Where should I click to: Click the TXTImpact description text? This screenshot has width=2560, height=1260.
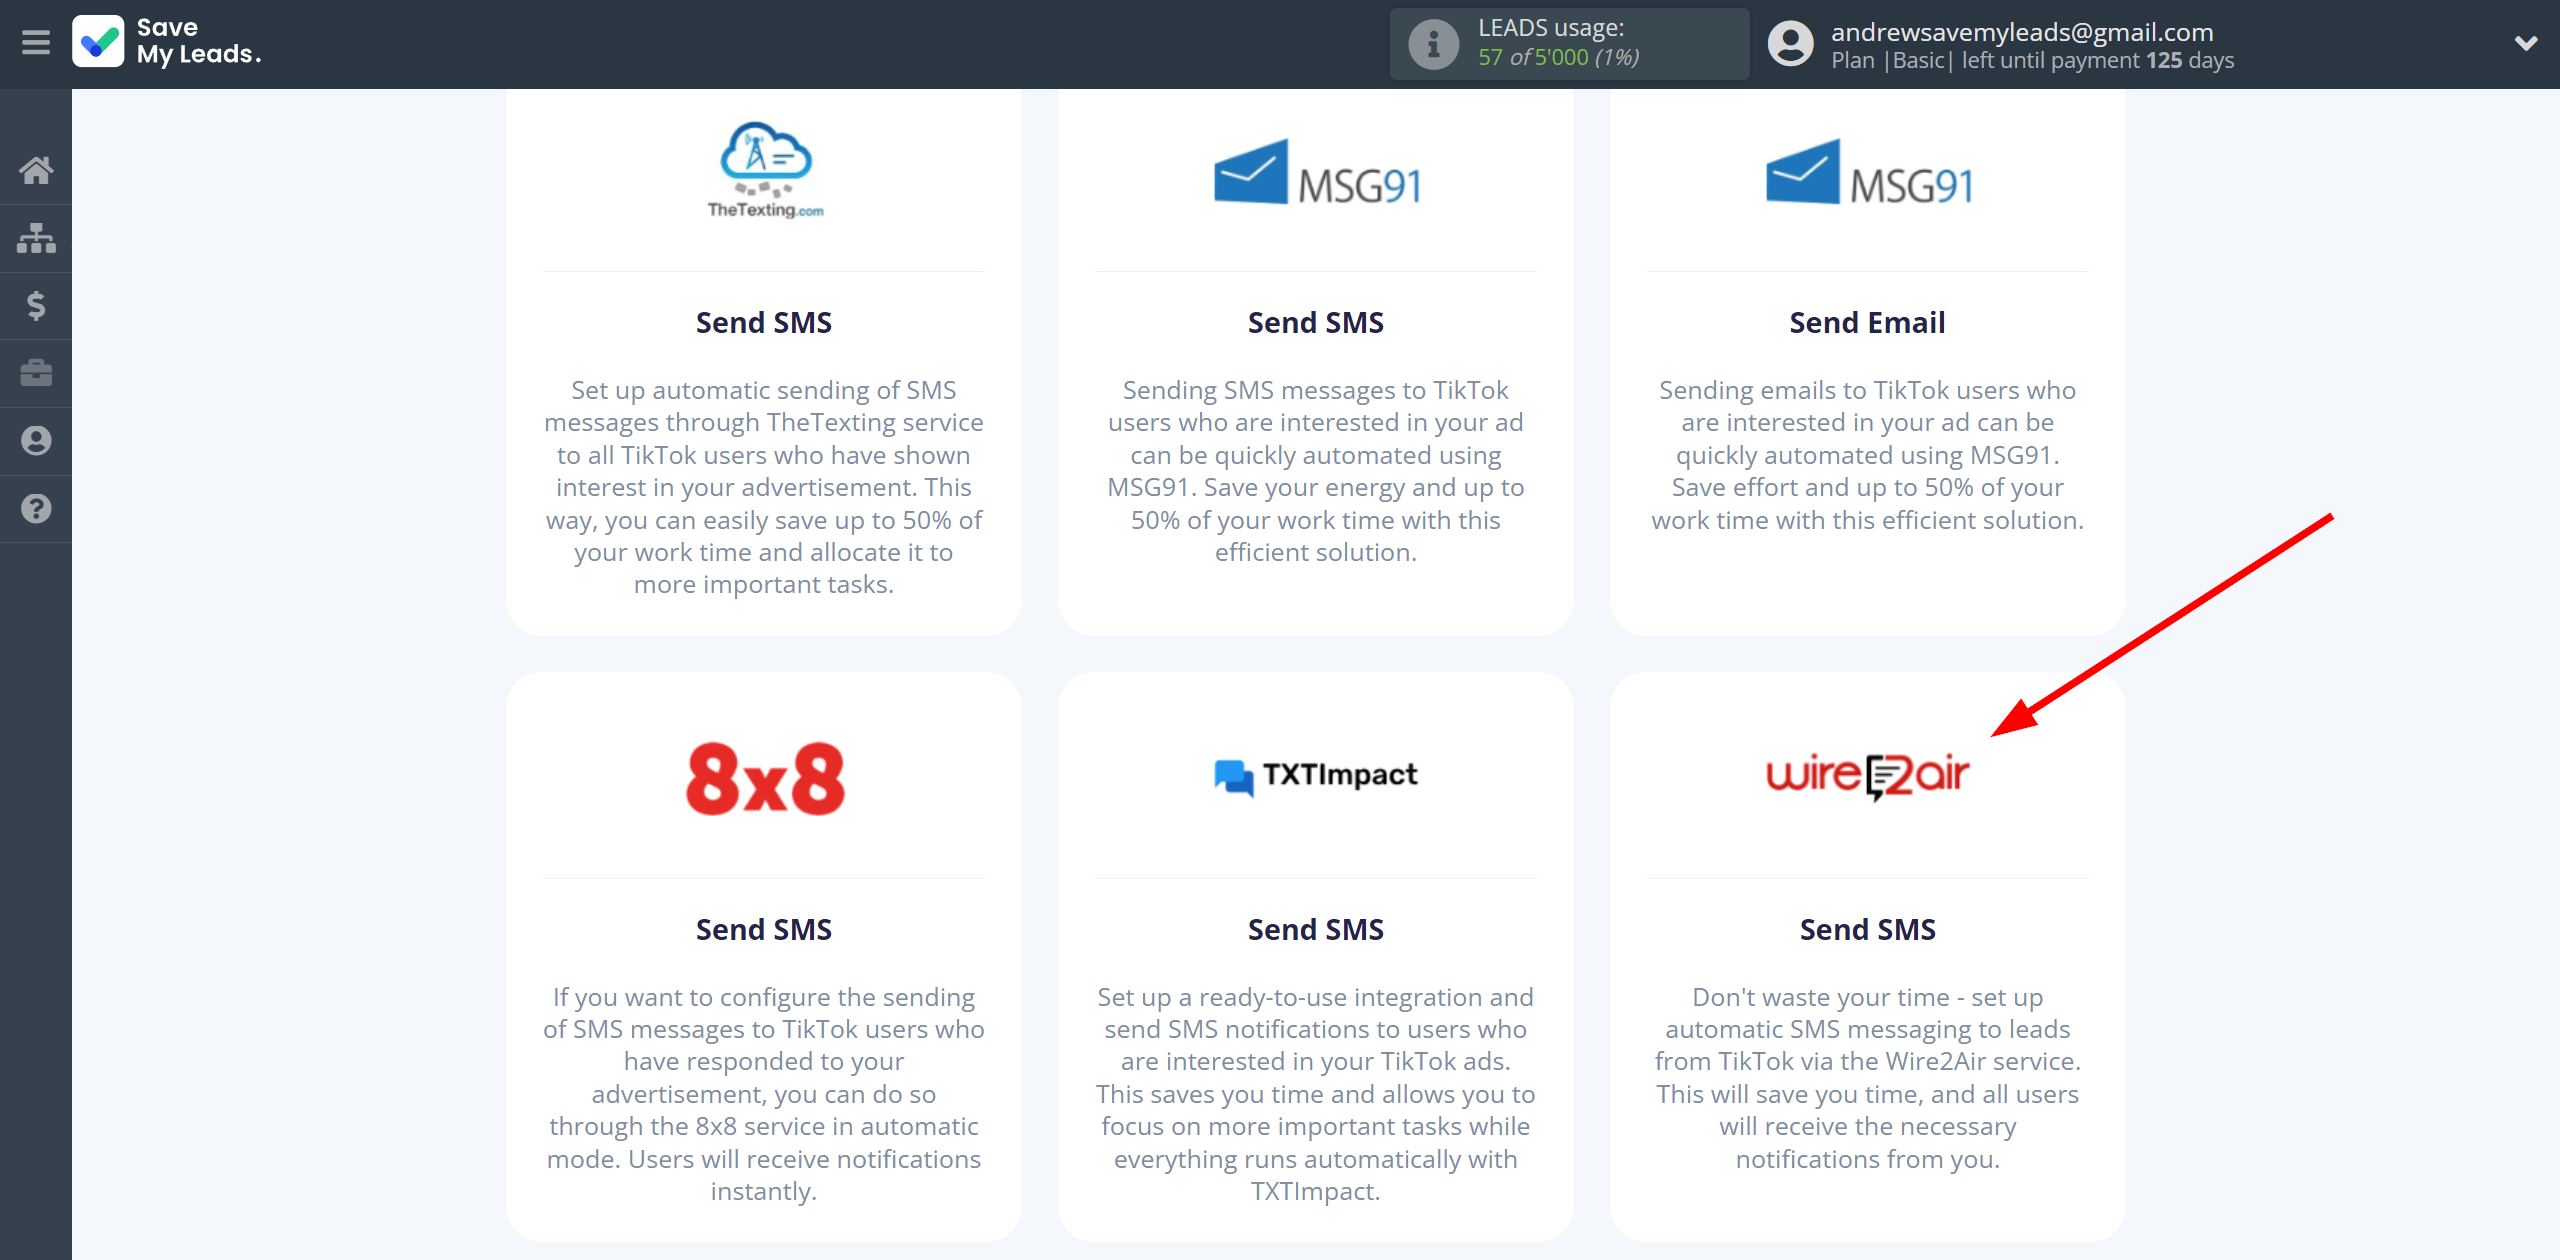pos(1316,1094)
